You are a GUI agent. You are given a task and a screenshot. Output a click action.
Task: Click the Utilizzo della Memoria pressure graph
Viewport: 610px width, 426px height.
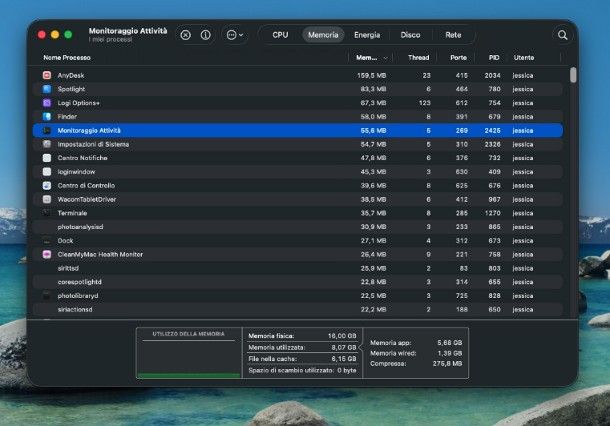189,360
